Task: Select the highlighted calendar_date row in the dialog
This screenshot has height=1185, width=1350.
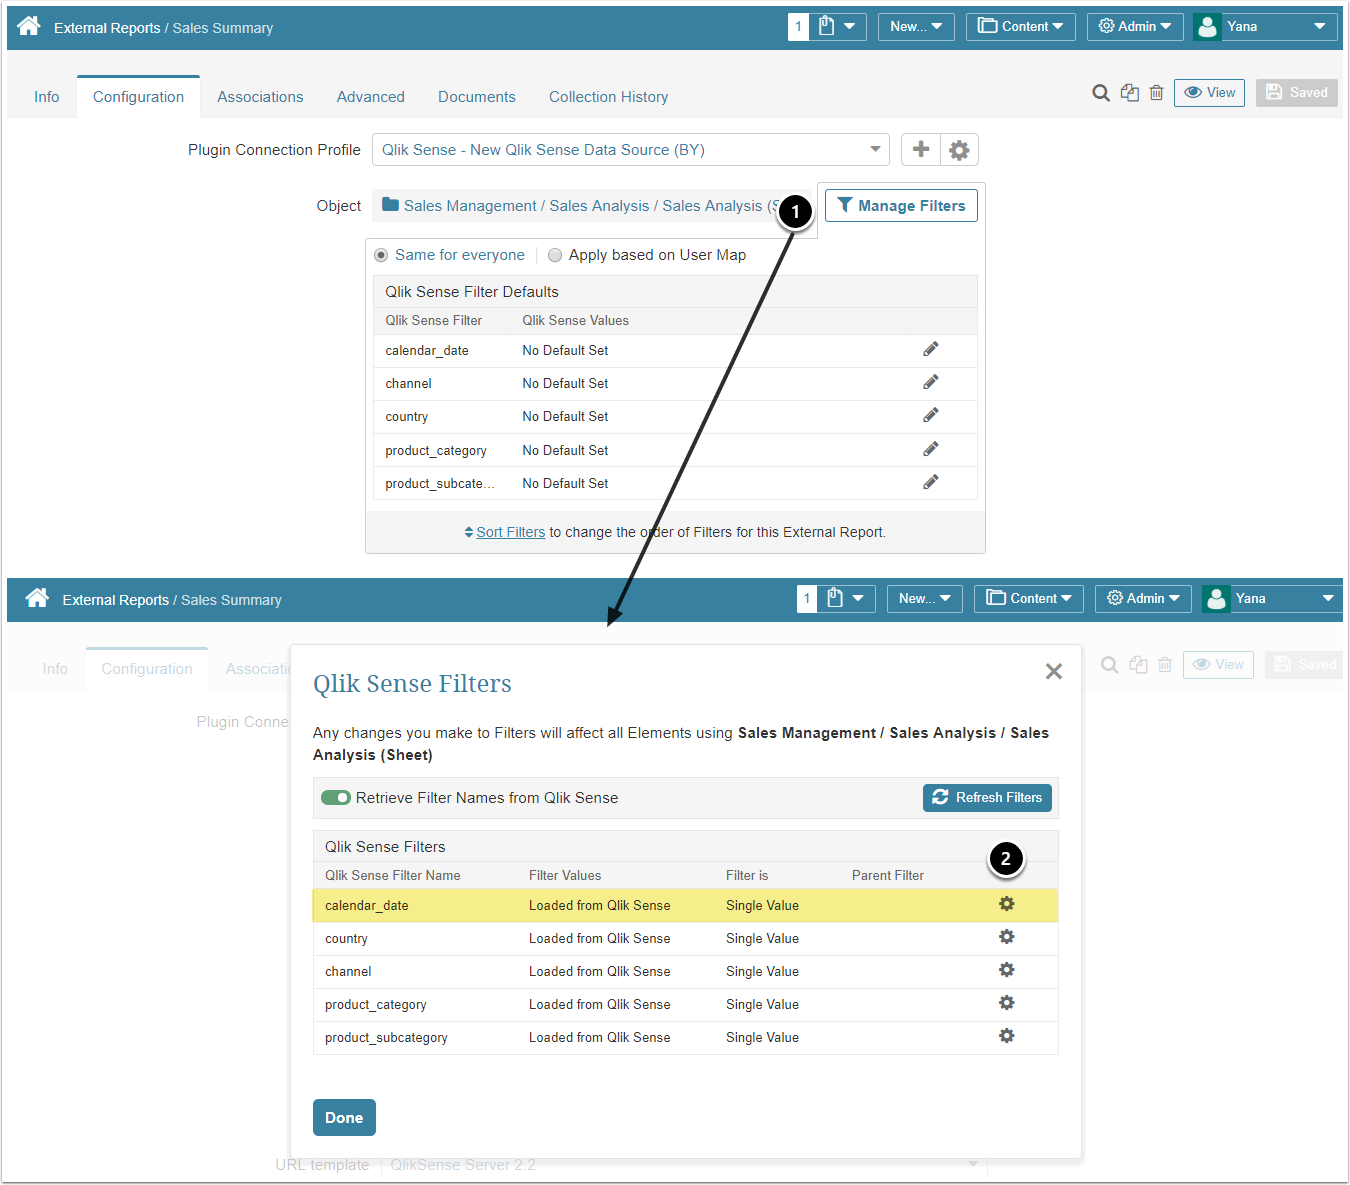Action: 685,905
